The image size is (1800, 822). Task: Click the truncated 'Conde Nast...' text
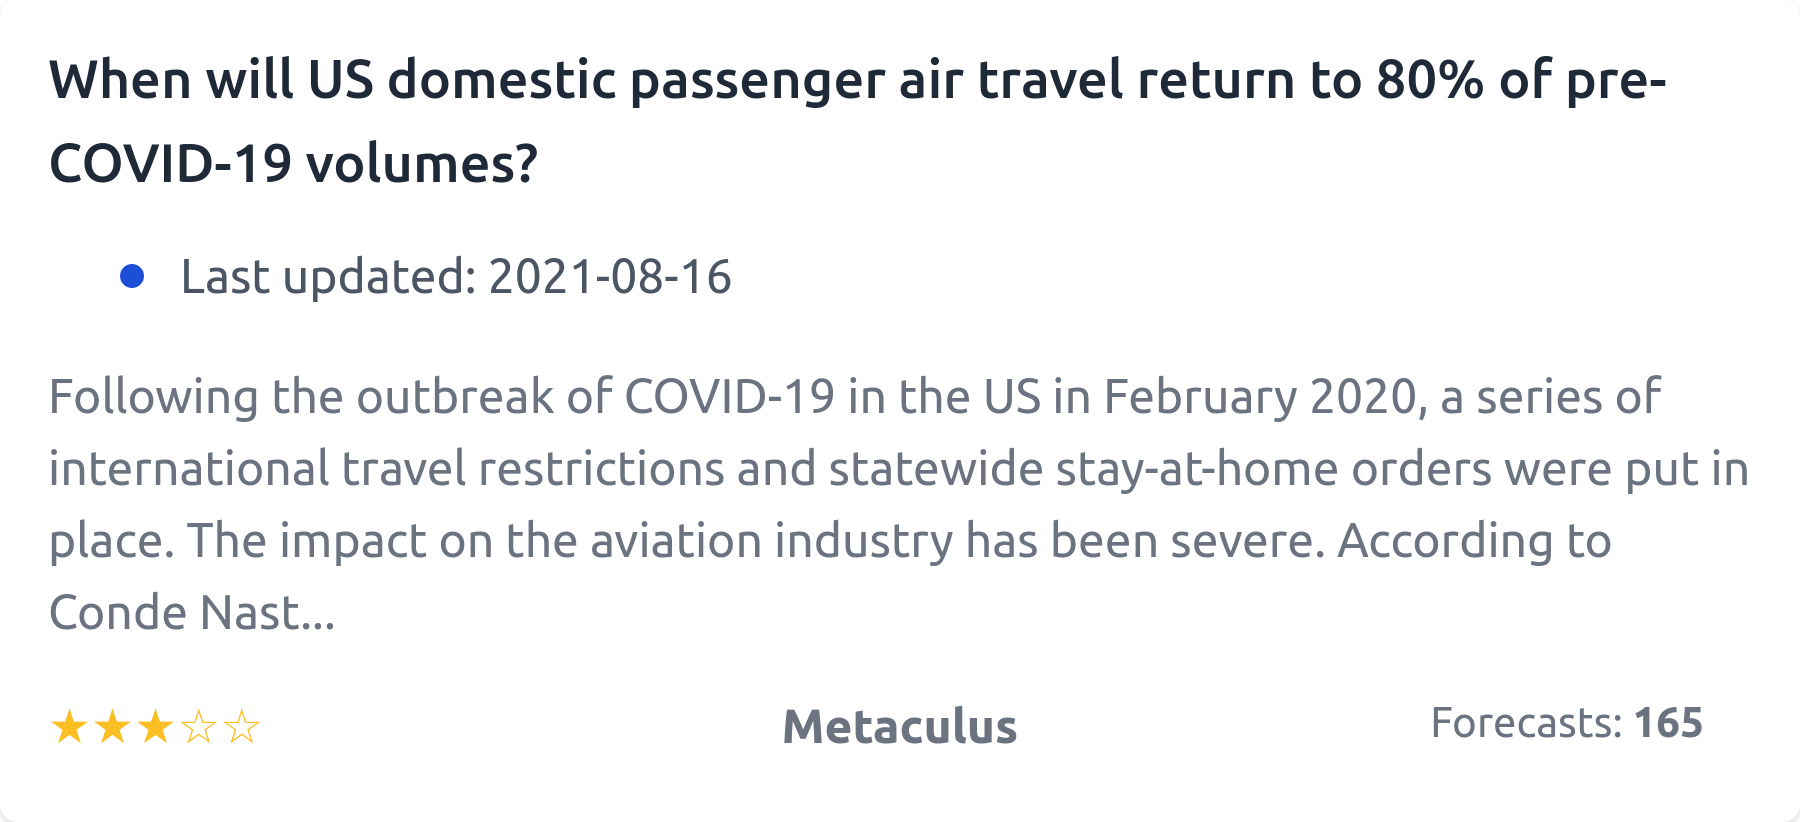click(x=192, y=613)
